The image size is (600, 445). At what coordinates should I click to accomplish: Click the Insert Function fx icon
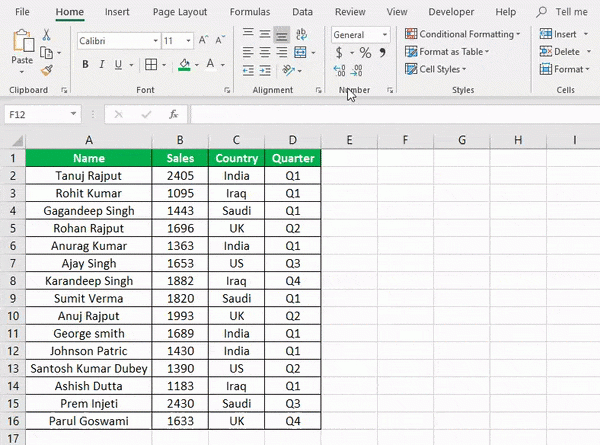(173, 114)
